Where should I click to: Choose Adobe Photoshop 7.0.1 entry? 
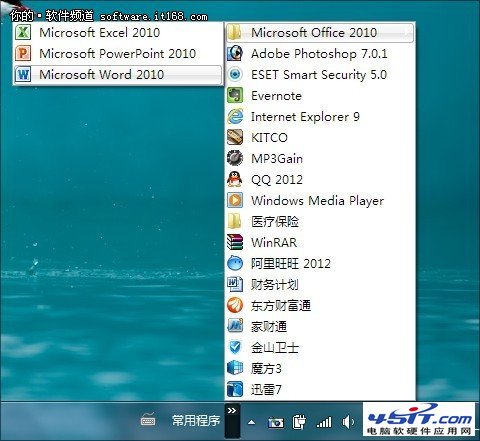pyautogui.click(x=320, y=53)
